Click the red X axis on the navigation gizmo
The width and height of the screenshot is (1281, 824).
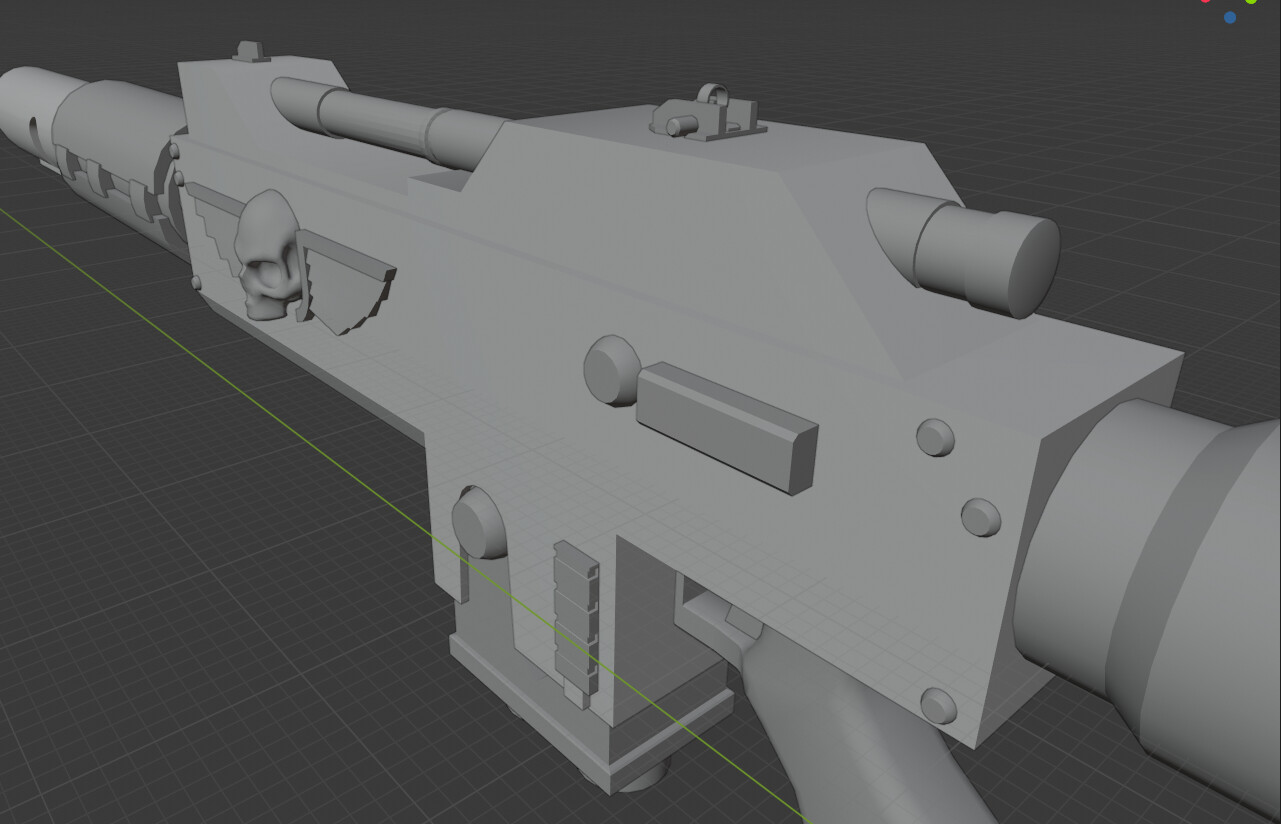[x=1205, y=3]
